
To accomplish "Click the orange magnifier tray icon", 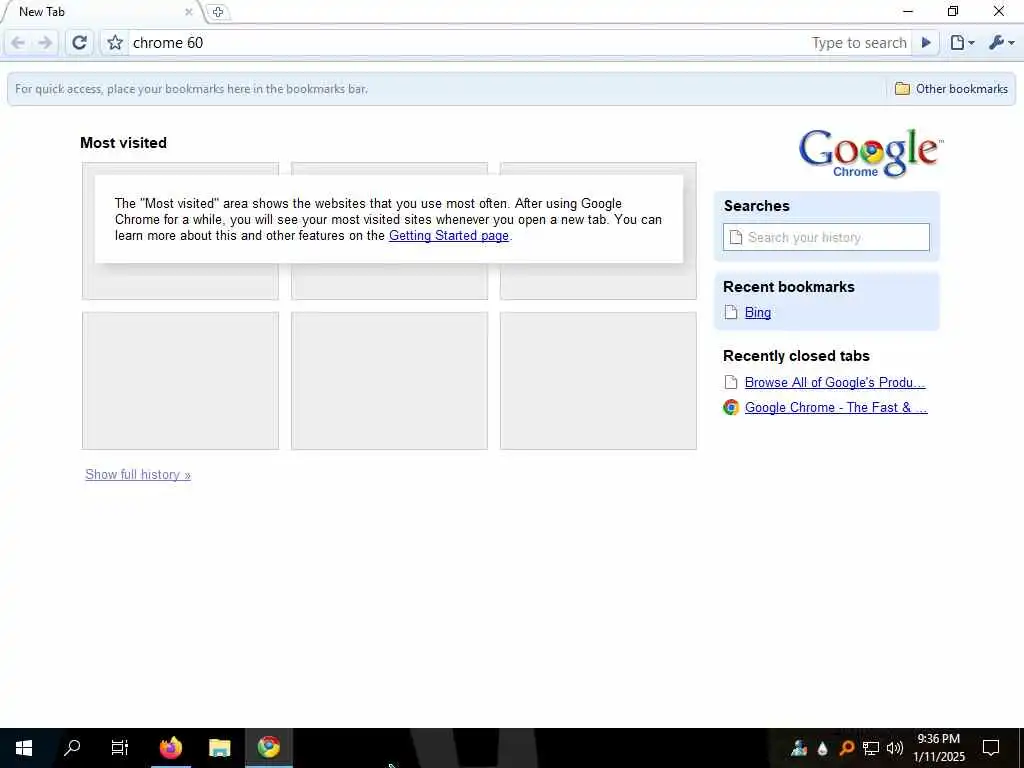I will 846,748.
